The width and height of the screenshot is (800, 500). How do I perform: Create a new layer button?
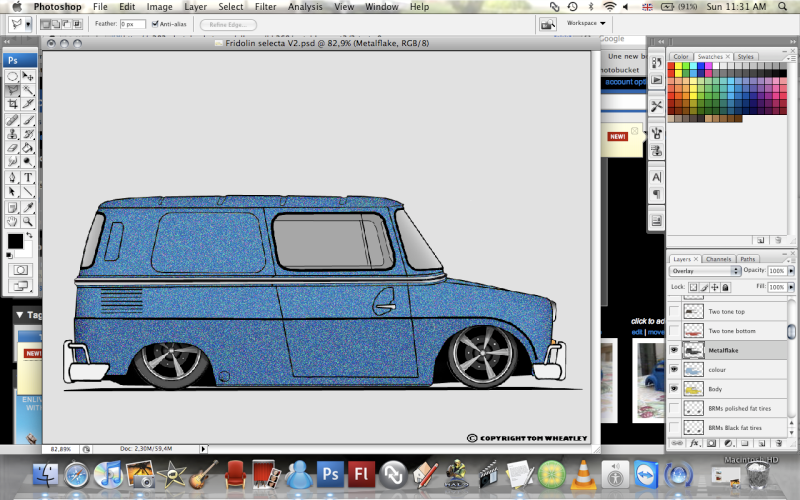762,443
